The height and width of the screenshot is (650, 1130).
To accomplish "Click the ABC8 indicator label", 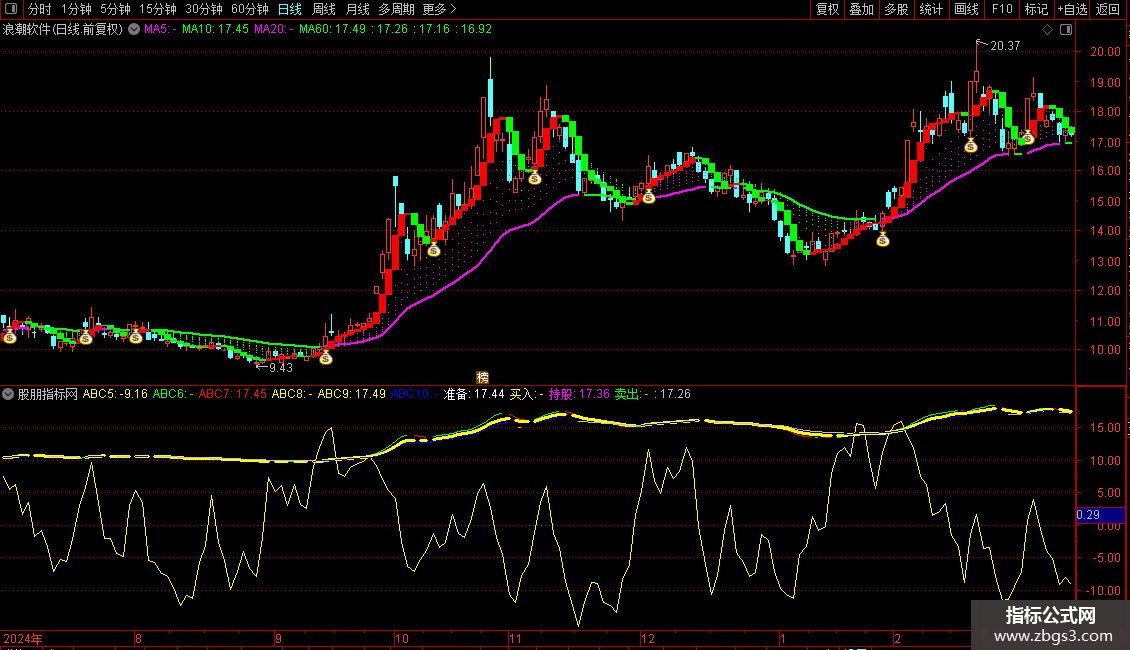I will point(292,394).
